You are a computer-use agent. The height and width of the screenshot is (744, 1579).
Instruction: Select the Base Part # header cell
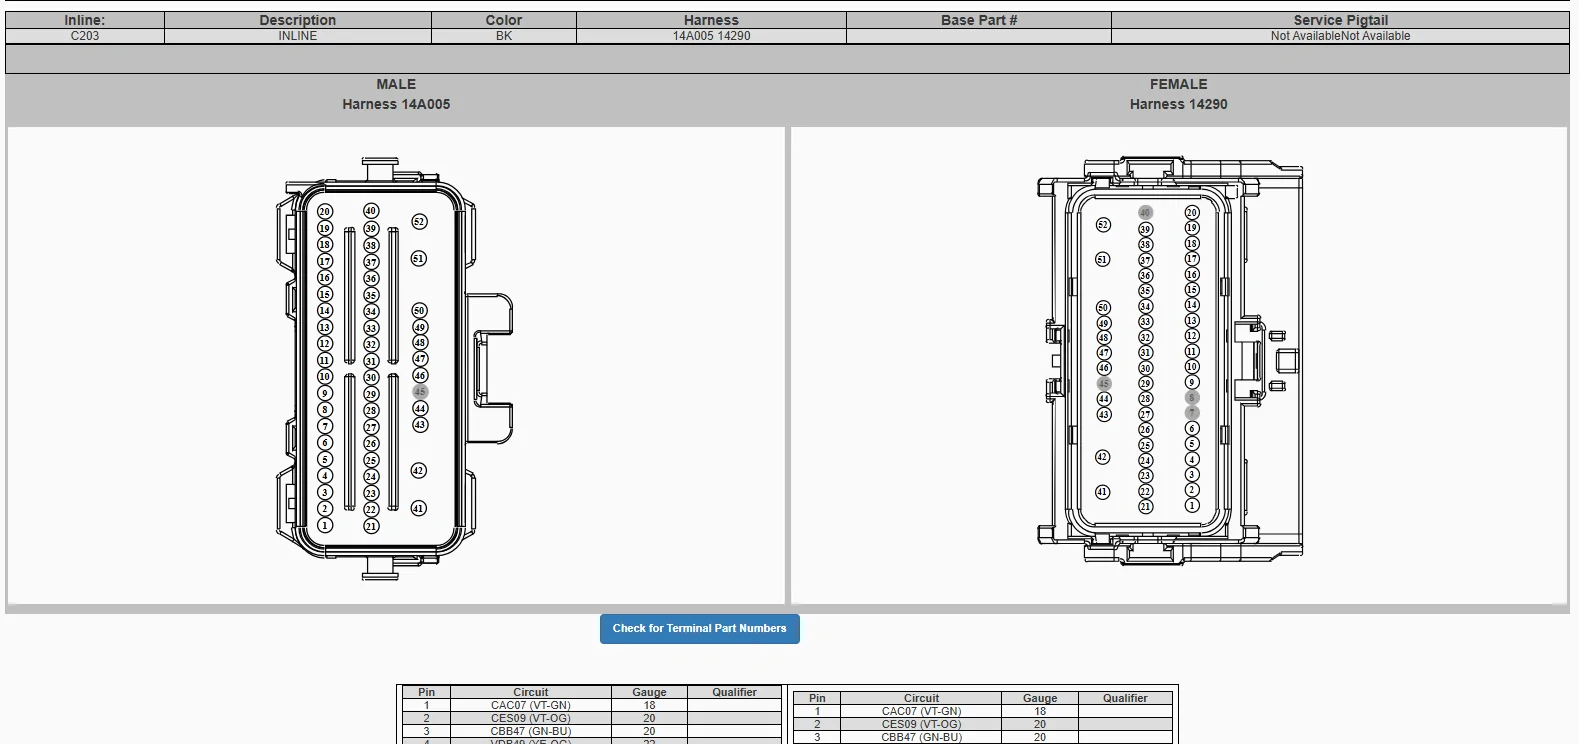[x=979, y=20]
